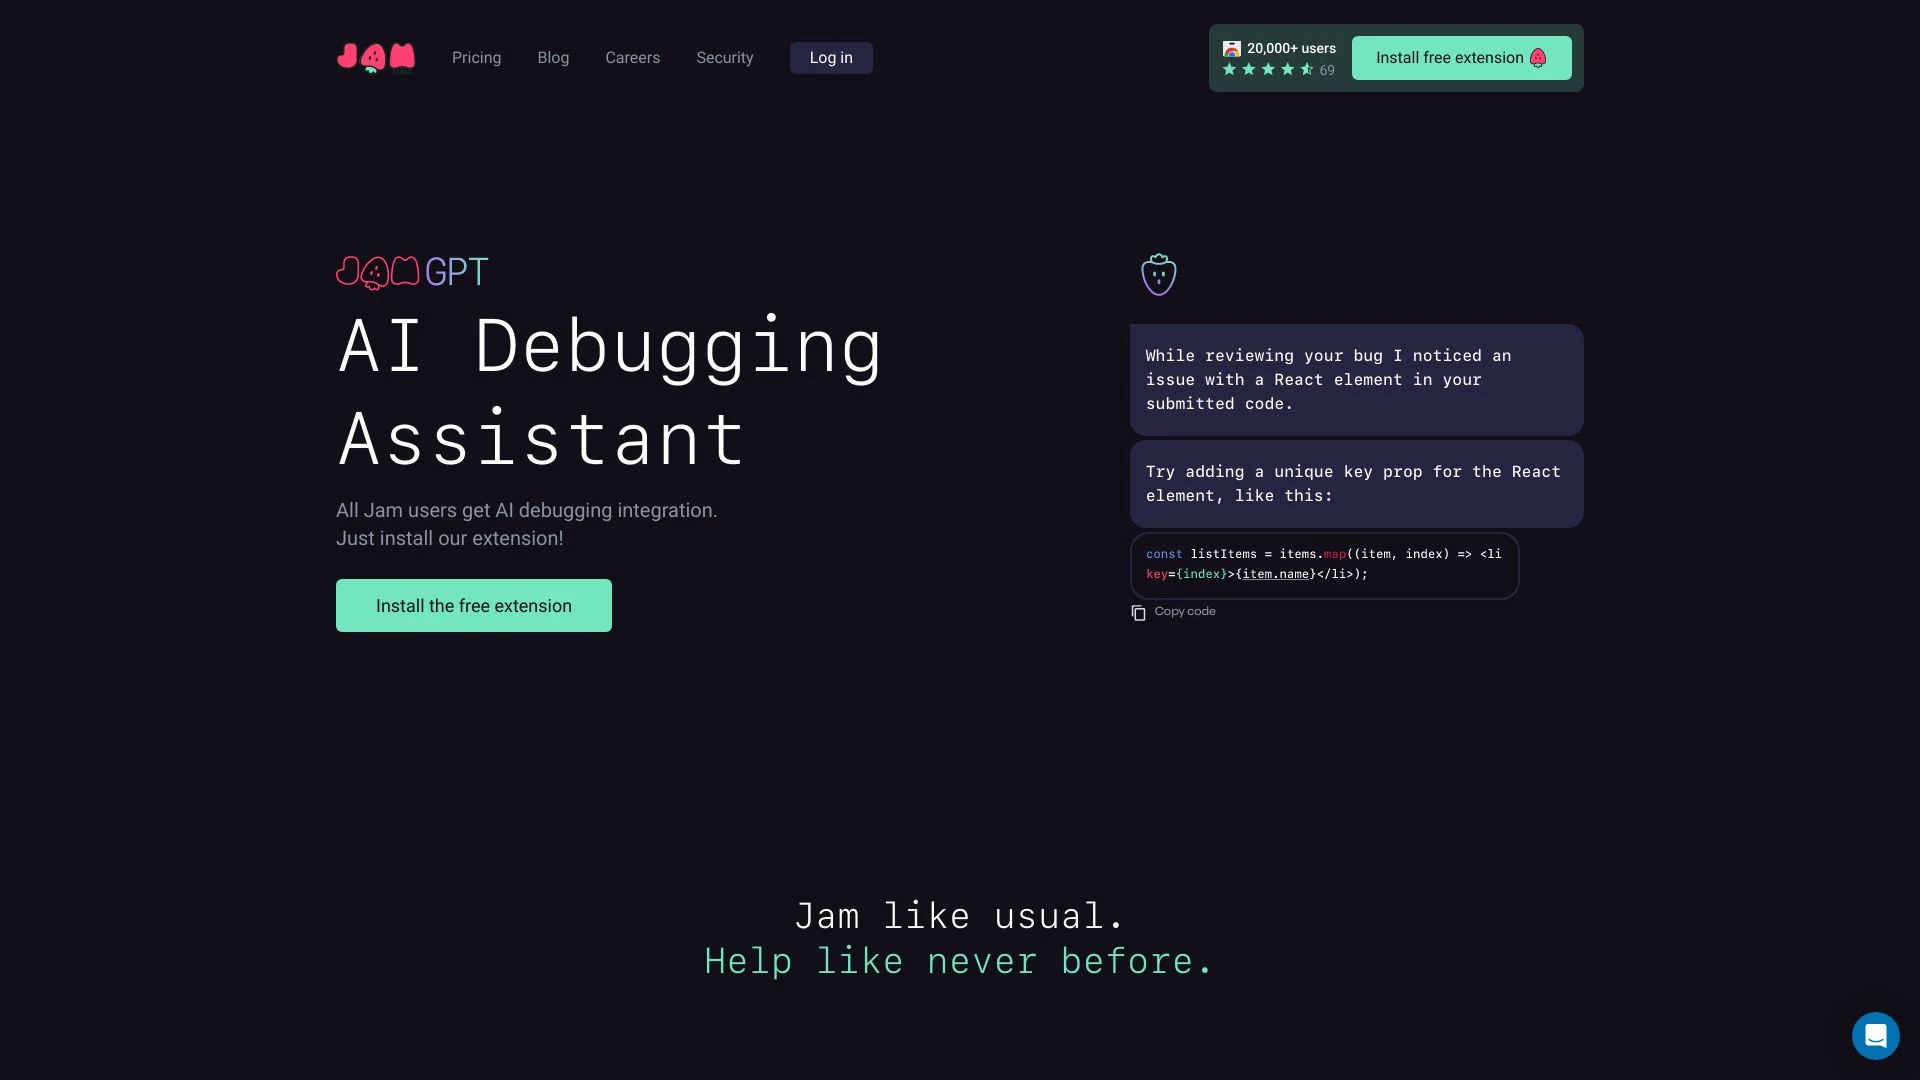
Task: Click the copy code icon
Action: click(1138, 612)
